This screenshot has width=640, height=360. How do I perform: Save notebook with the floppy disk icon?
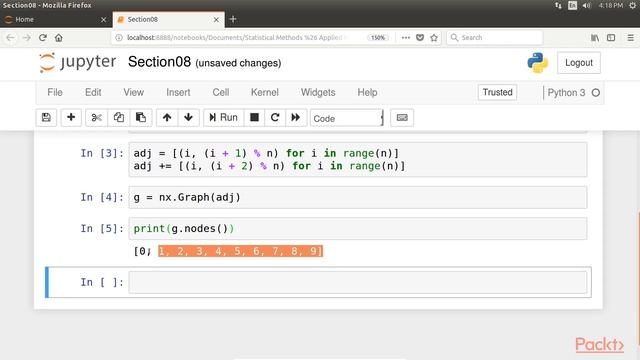(46, 118)
